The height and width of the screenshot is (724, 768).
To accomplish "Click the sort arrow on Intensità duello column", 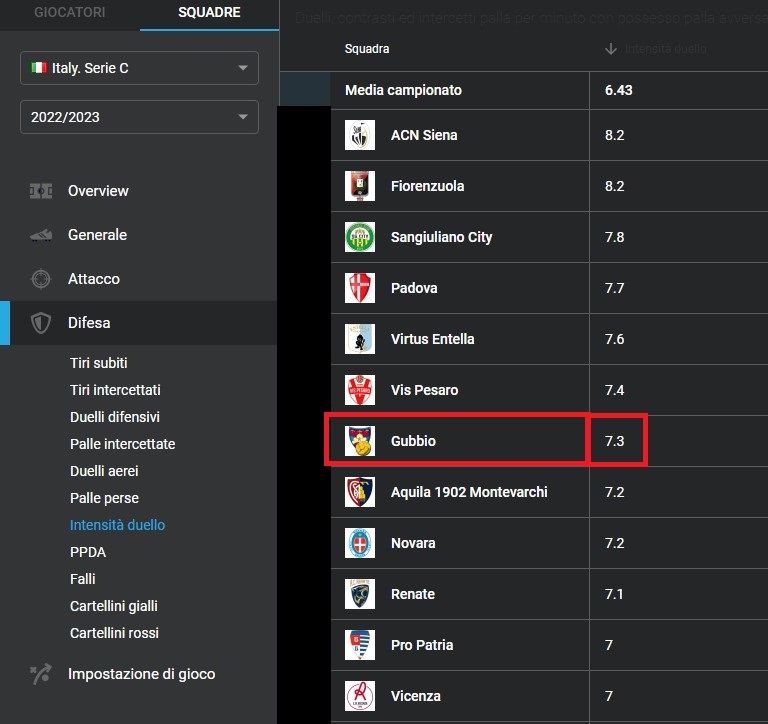I will pyautogui.click(x=611, y=49).
